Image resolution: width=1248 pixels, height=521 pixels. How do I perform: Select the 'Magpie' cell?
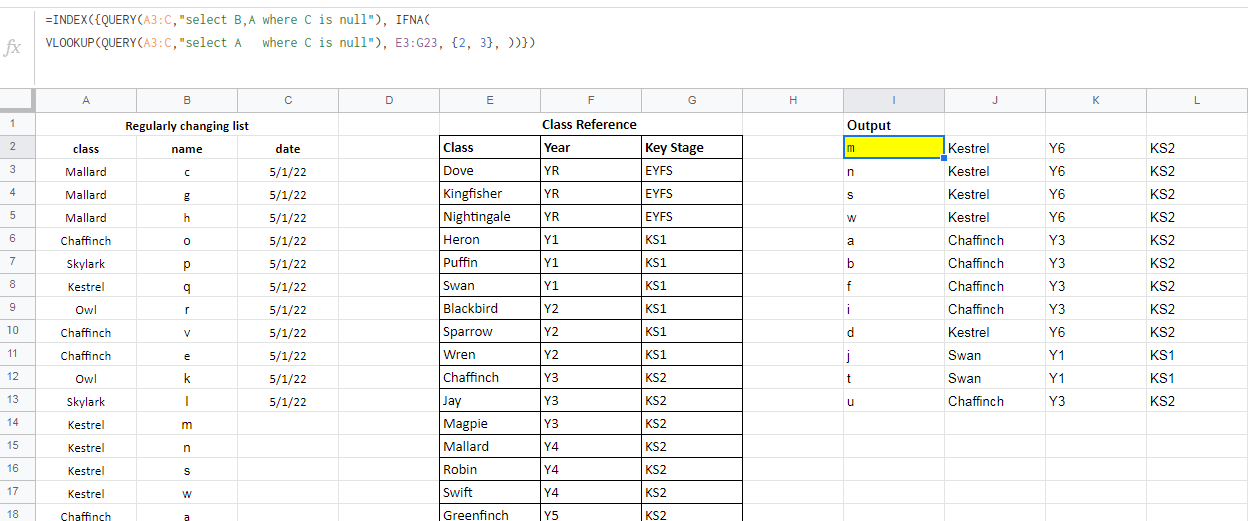tap(490, 423)
